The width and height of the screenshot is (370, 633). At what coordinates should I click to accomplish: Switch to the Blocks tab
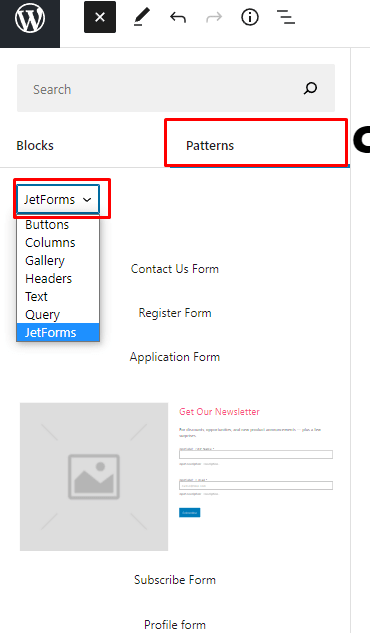coord(35,145)
